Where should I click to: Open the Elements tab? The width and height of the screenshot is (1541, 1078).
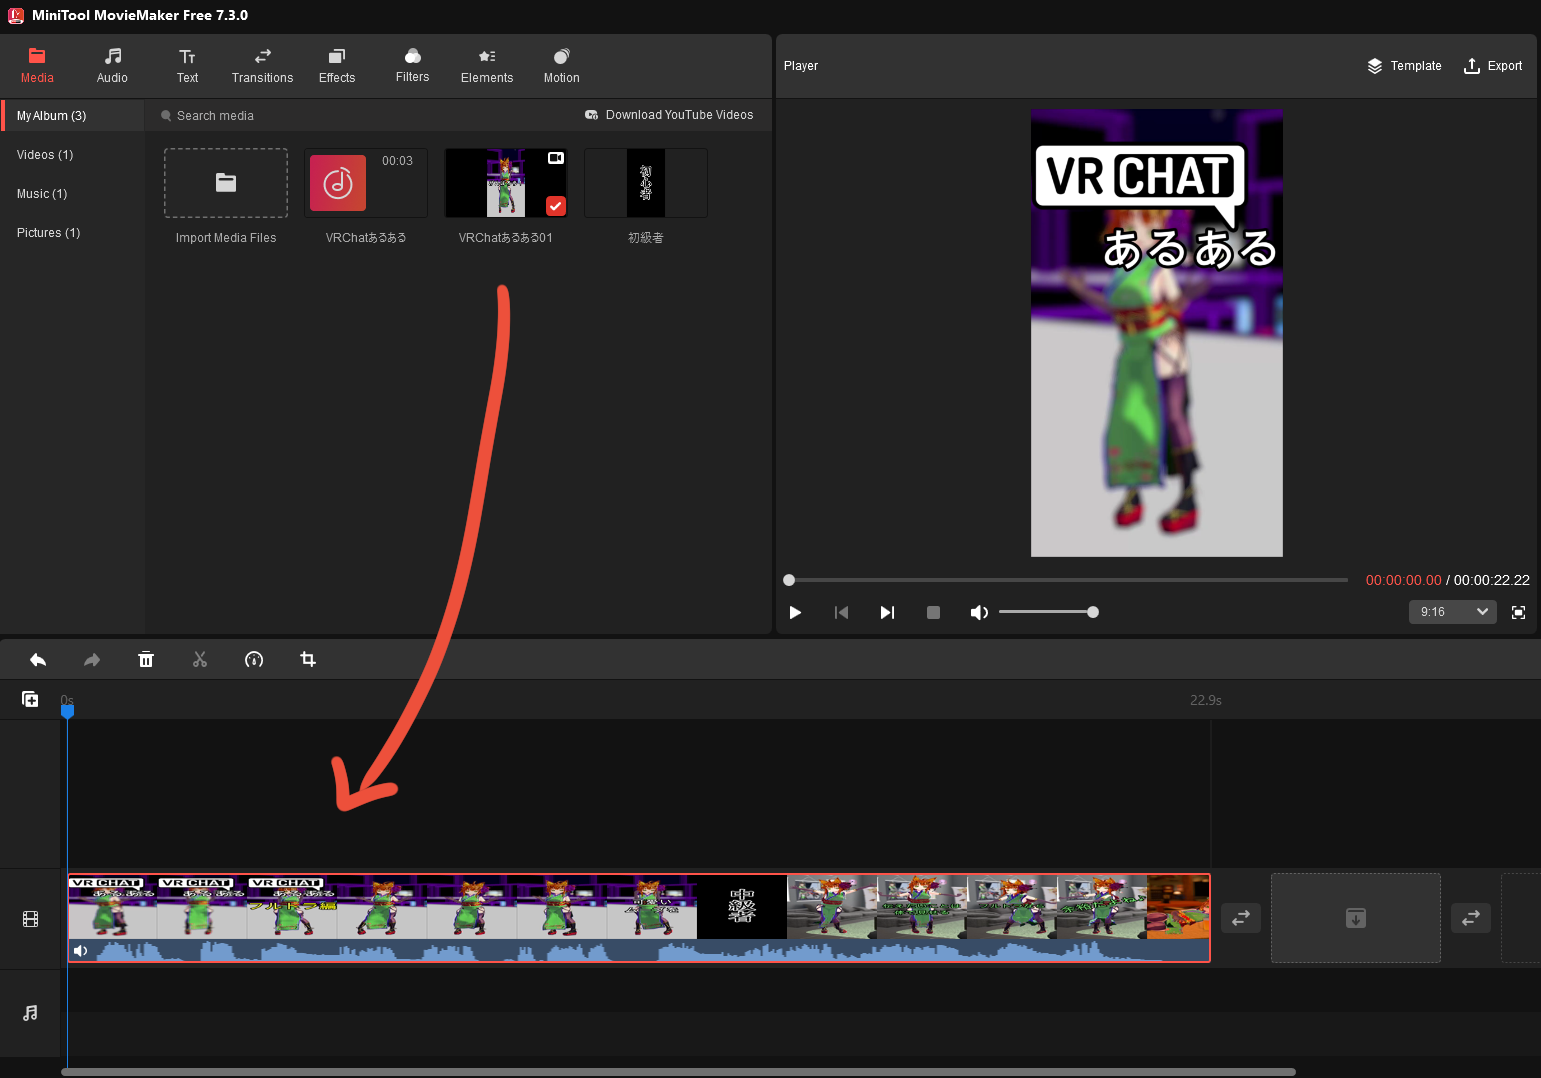click(x=487, y=66)
